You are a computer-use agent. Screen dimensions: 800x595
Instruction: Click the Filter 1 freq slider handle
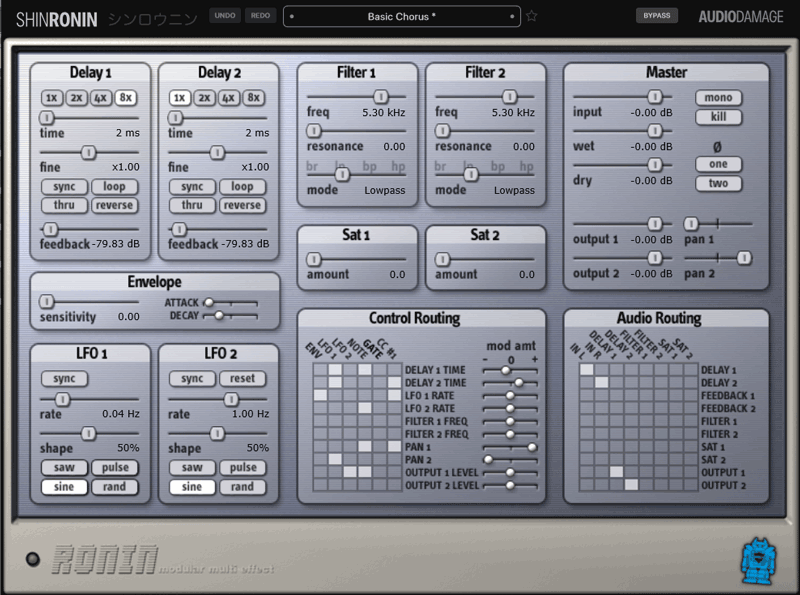381,96
